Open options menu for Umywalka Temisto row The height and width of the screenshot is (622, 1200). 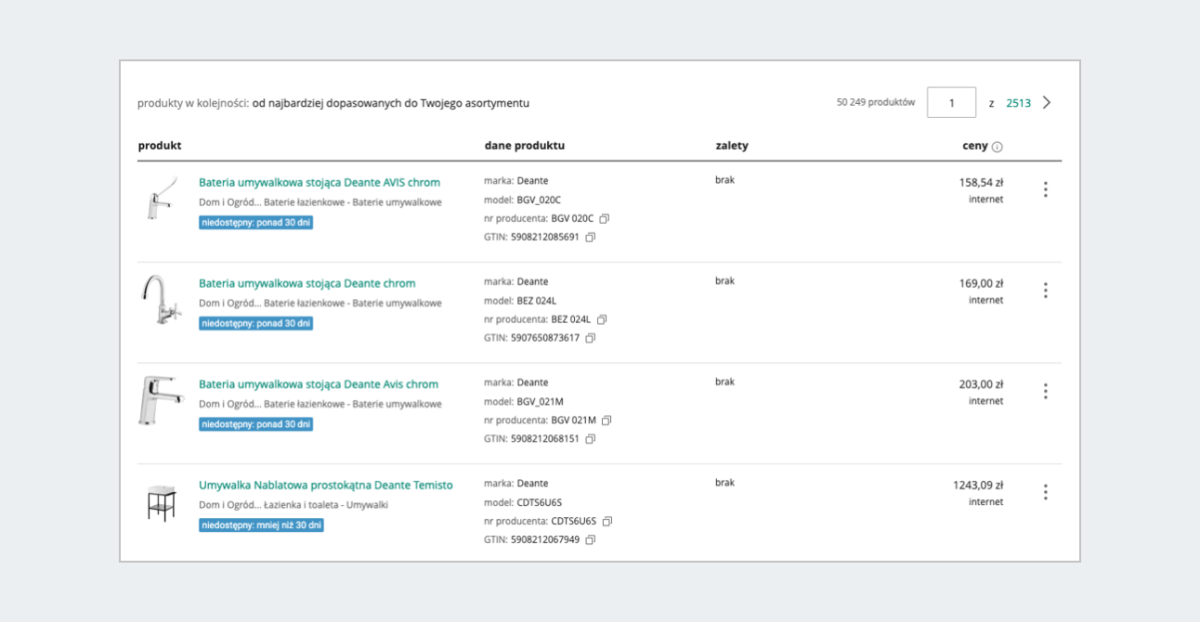(1045, 492)
